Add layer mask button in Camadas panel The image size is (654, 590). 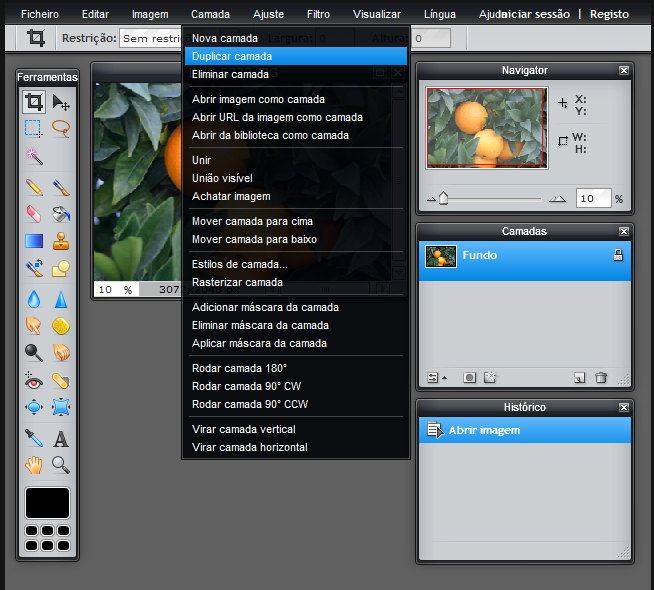click(469, 378)
